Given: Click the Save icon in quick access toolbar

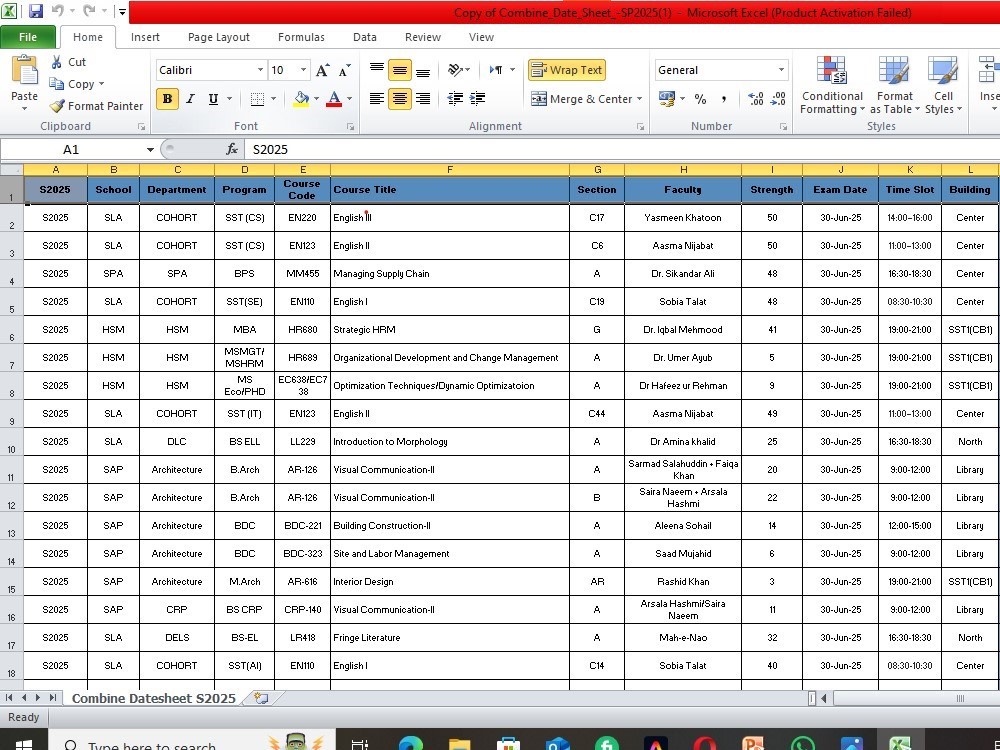Looking at the screenshot, I should click(x=35, y=11).
